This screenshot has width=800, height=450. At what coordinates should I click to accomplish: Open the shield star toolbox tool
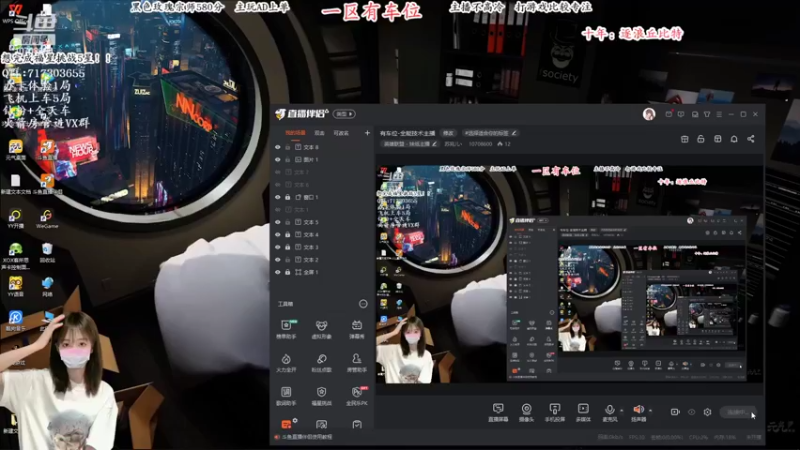(321, 396)
